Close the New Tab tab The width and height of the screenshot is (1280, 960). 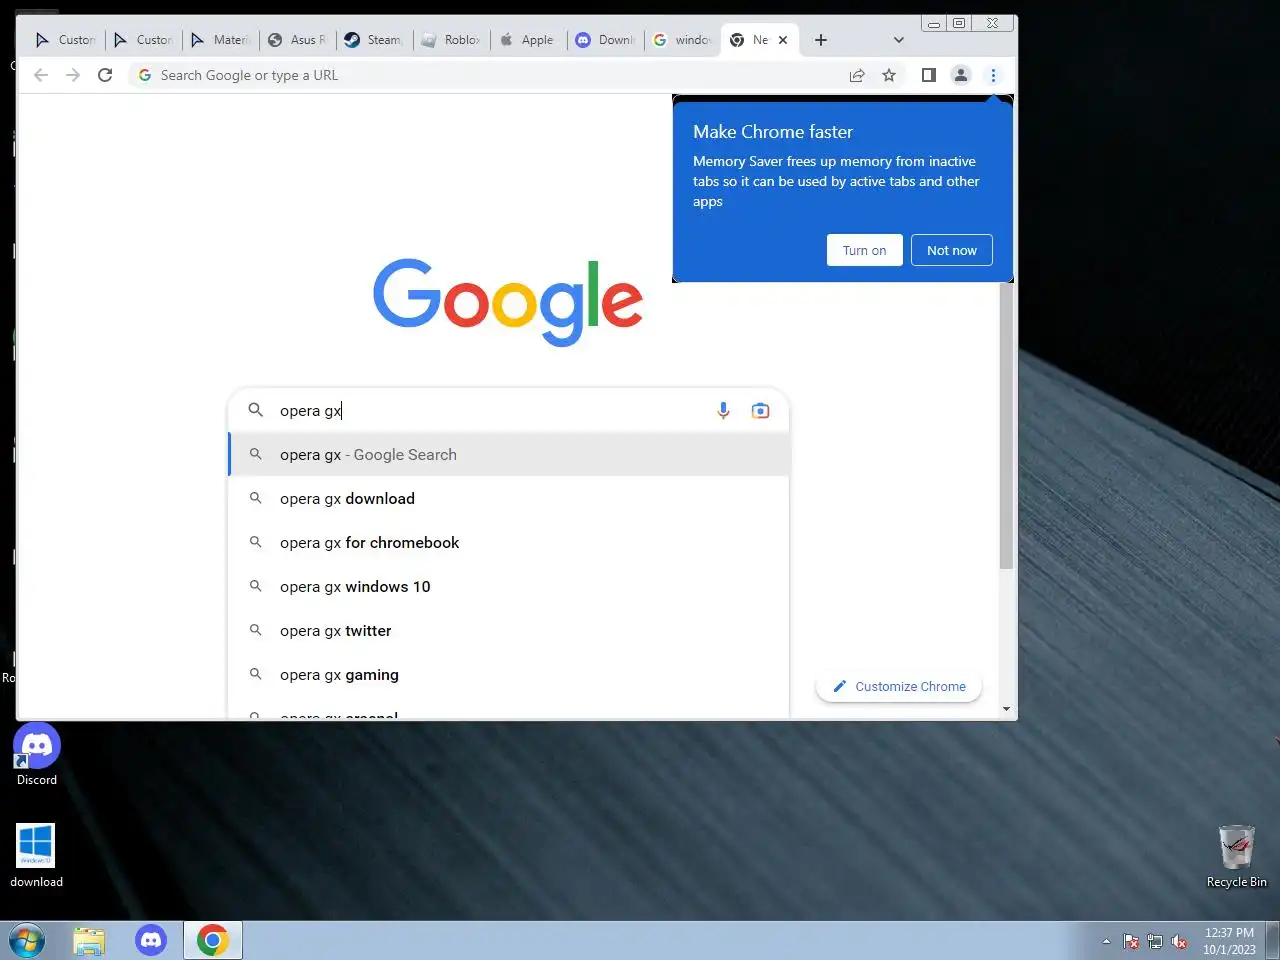[783, 40]
